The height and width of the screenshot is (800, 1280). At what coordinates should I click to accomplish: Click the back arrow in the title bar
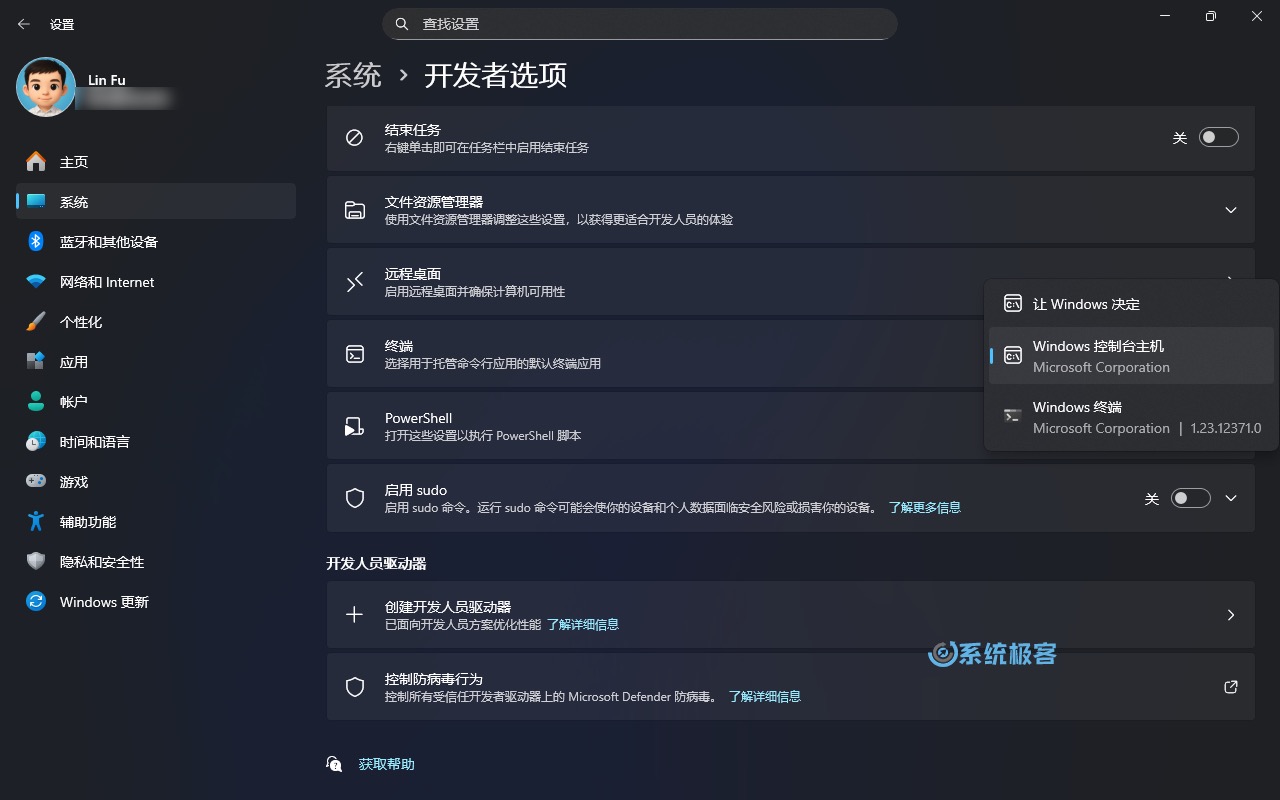coord(24,24)
